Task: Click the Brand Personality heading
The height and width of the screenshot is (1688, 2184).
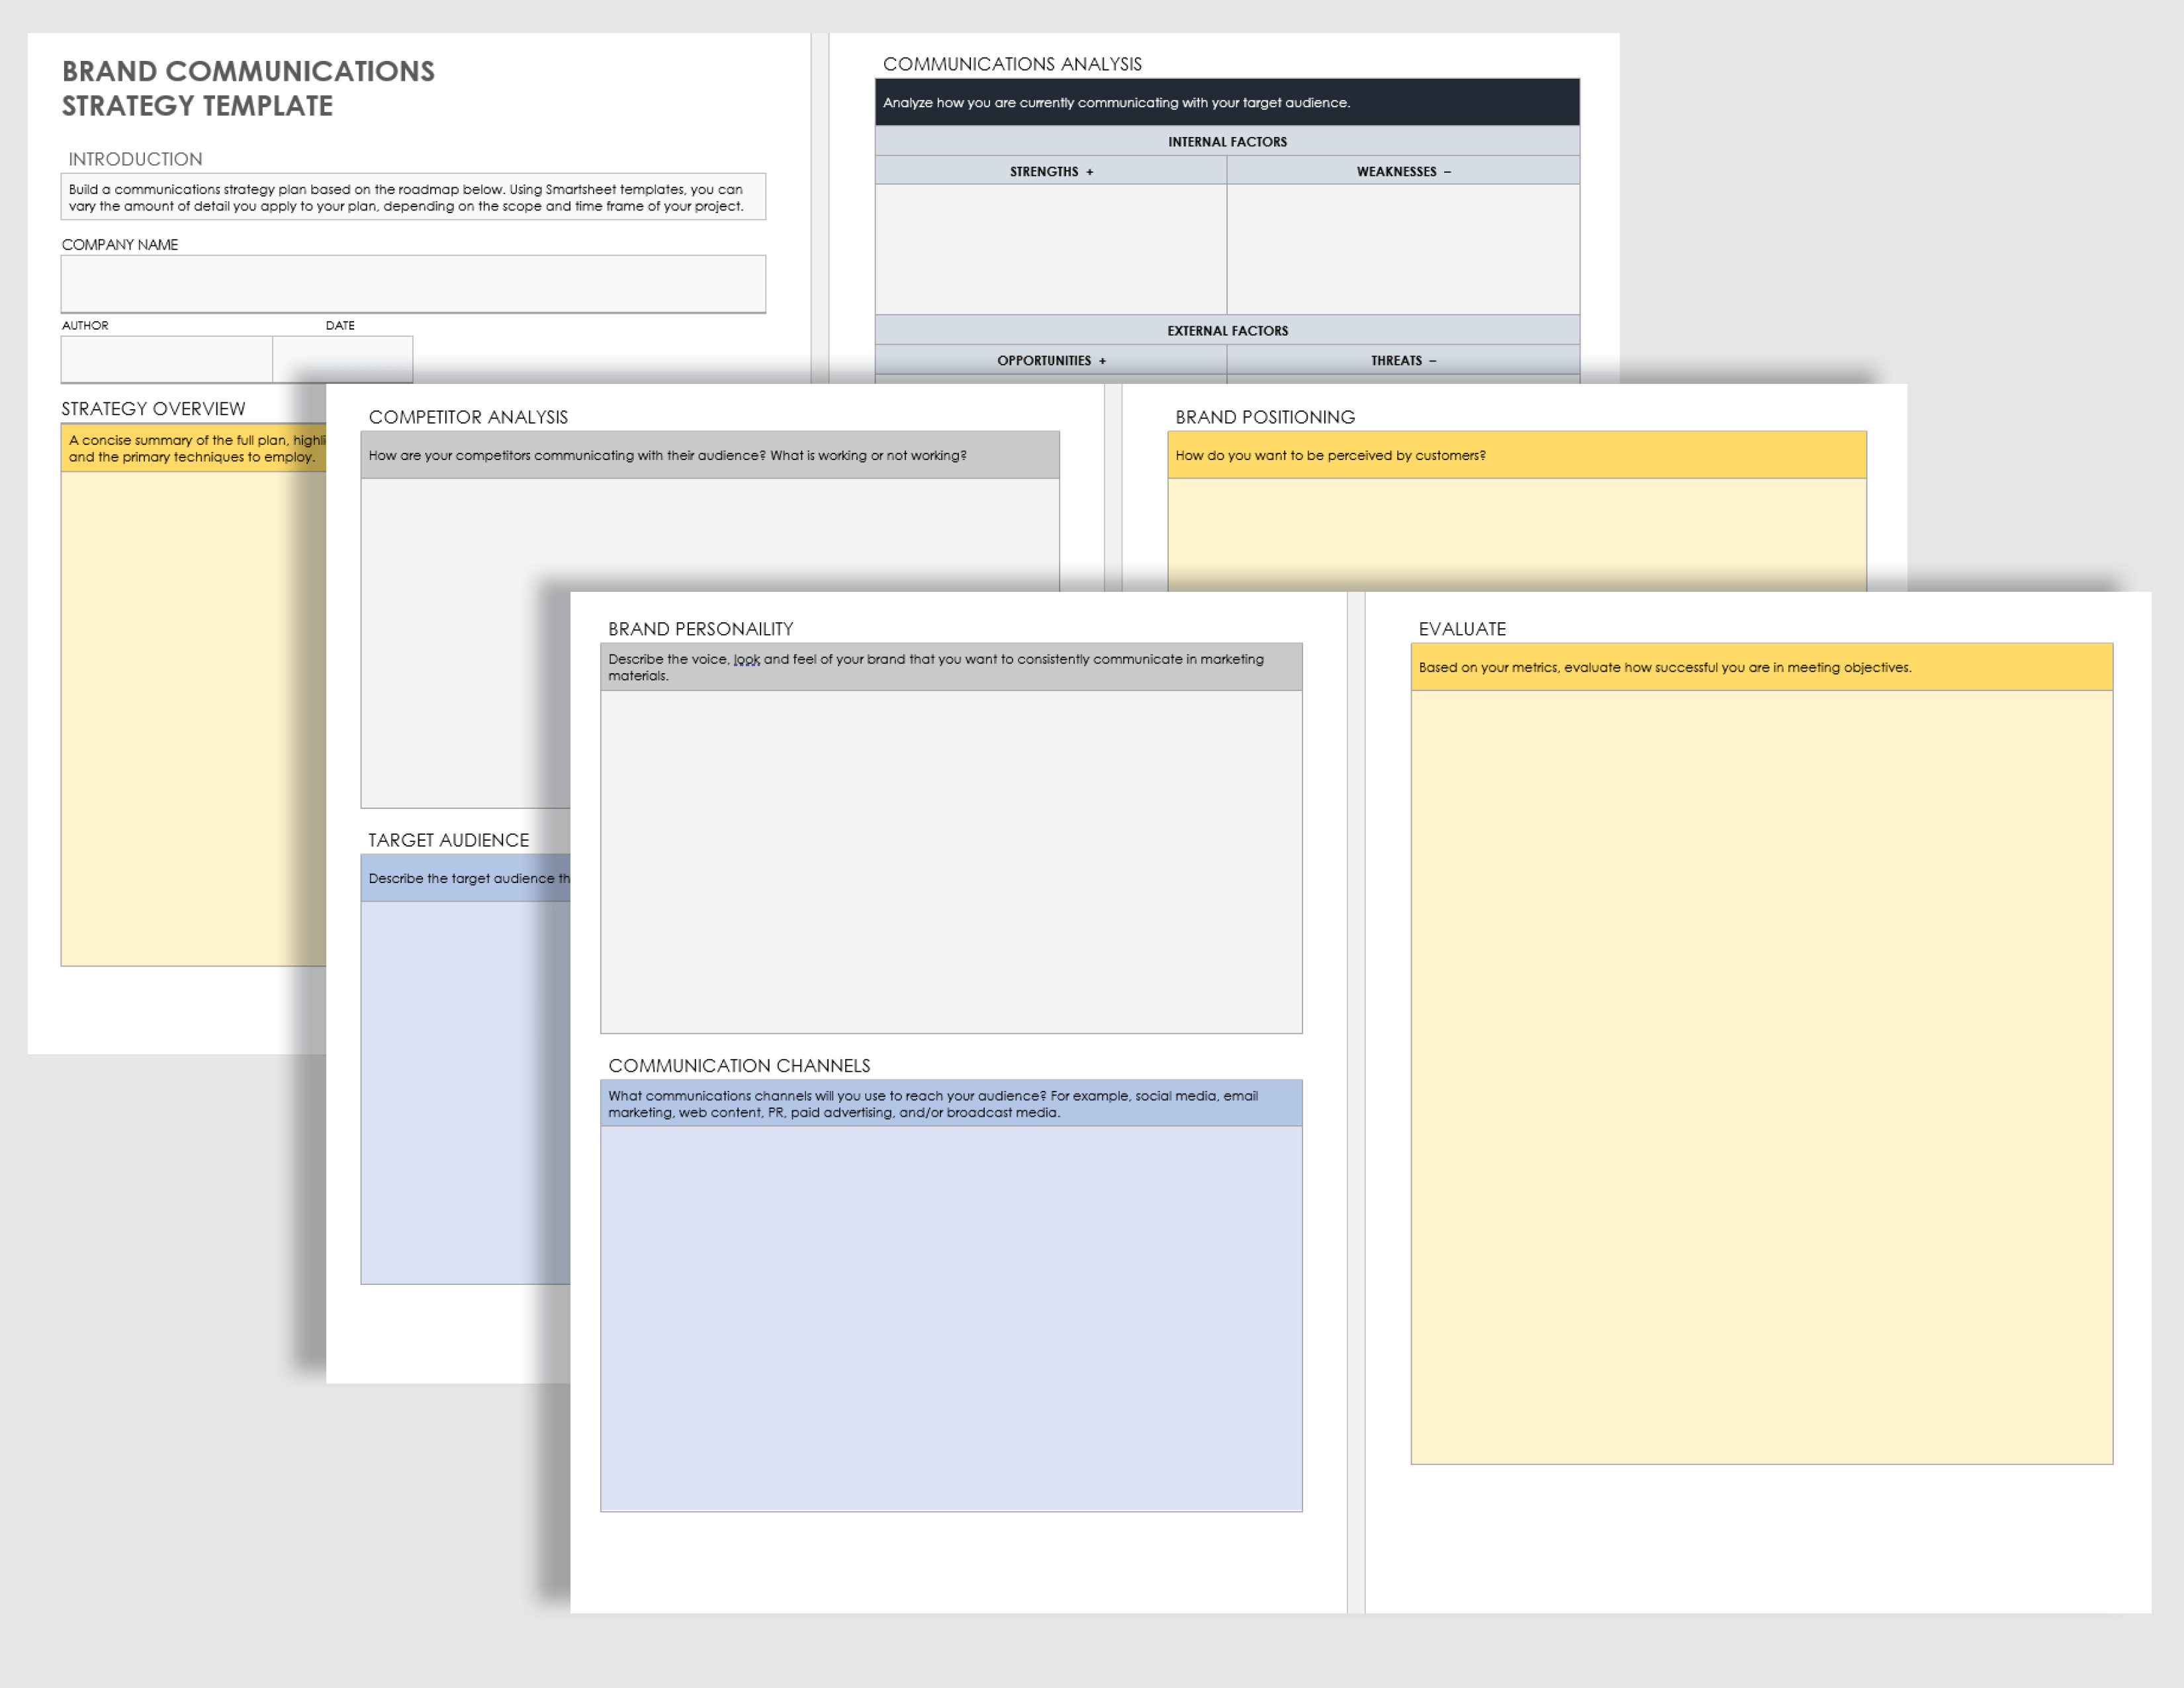Action: pyautogui.click(x=700, y=629)
